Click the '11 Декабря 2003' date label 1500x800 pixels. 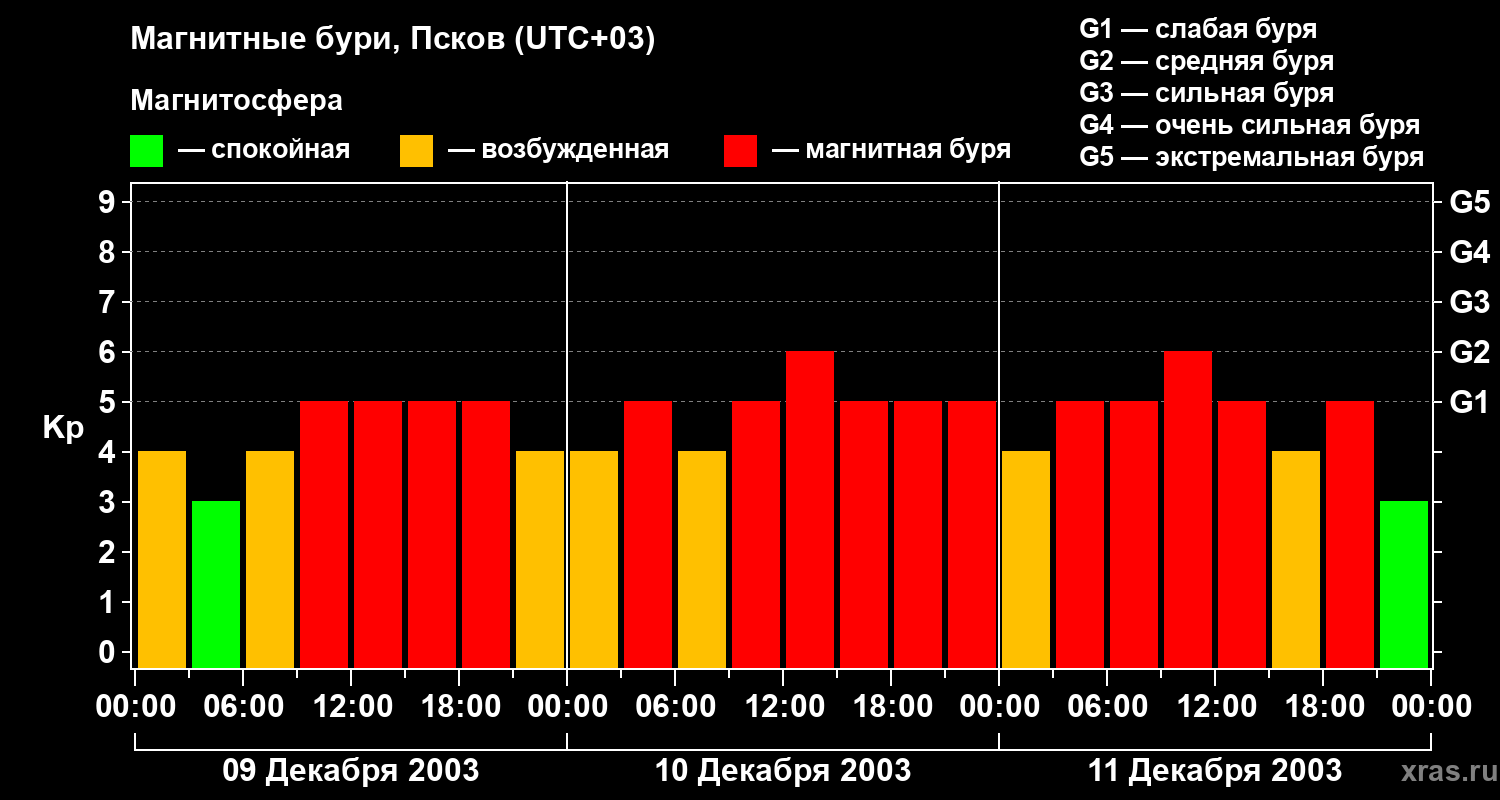pos(1215,770)
